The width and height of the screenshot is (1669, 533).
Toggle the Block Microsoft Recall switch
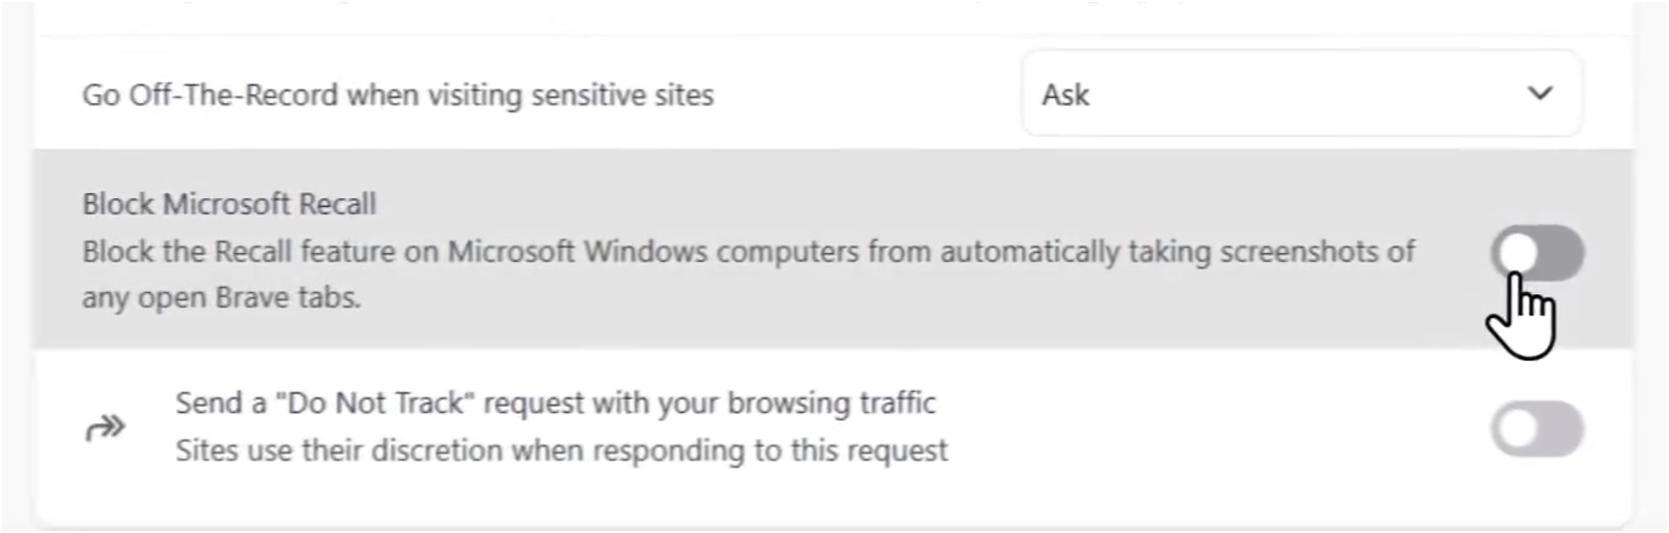point(1538,253)
